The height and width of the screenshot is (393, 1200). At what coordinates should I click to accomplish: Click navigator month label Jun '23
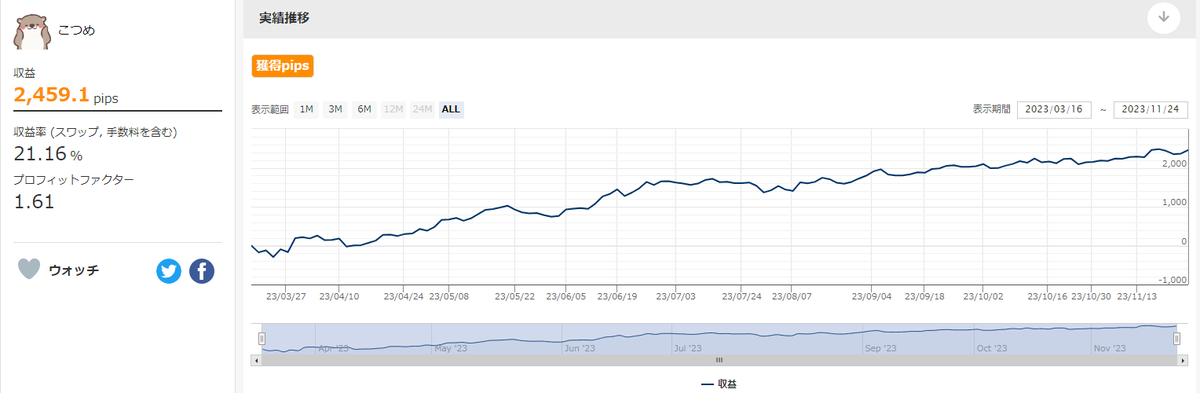click(580, 348)
